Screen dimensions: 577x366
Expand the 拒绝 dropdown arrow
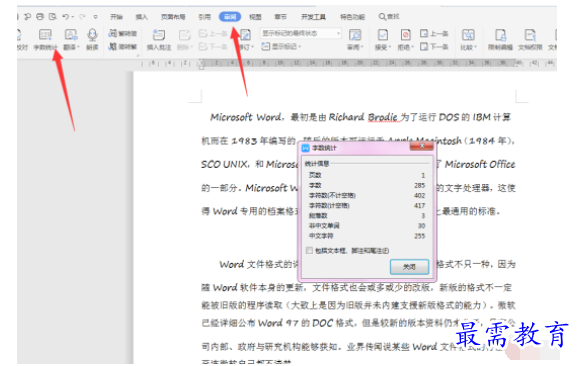pos(413,47)
